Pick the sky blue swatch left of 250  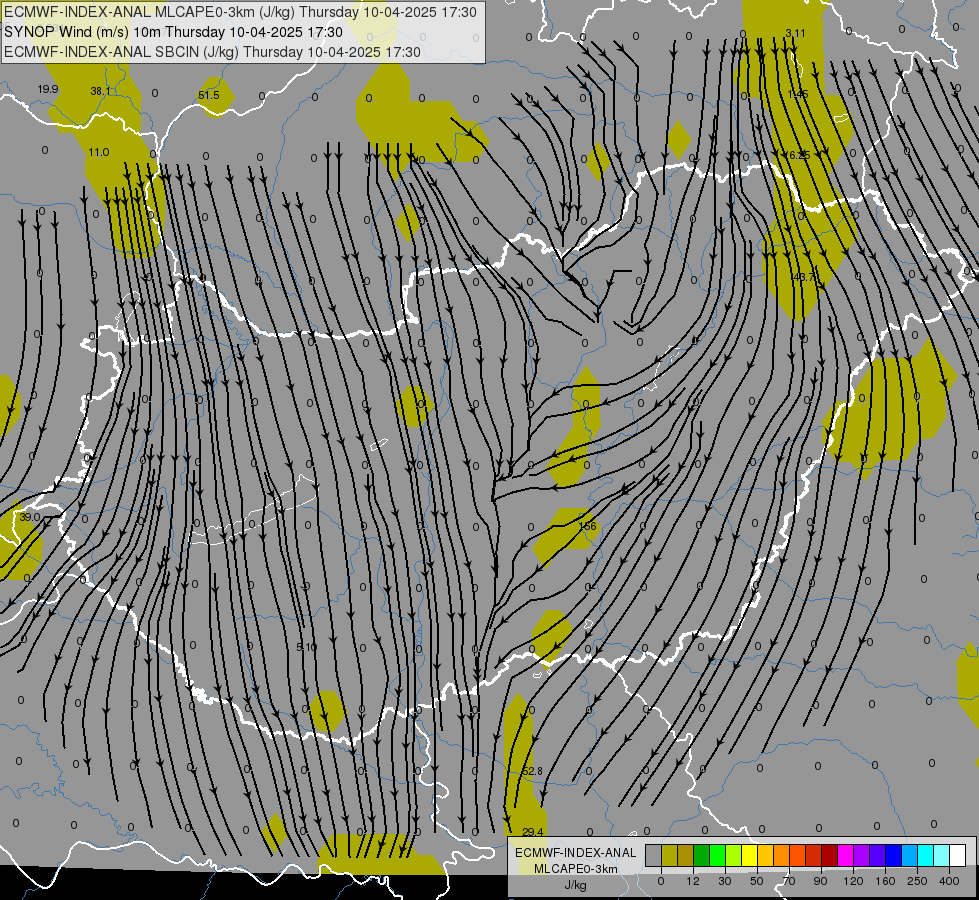pyautogui.click(x=910, y=855)
